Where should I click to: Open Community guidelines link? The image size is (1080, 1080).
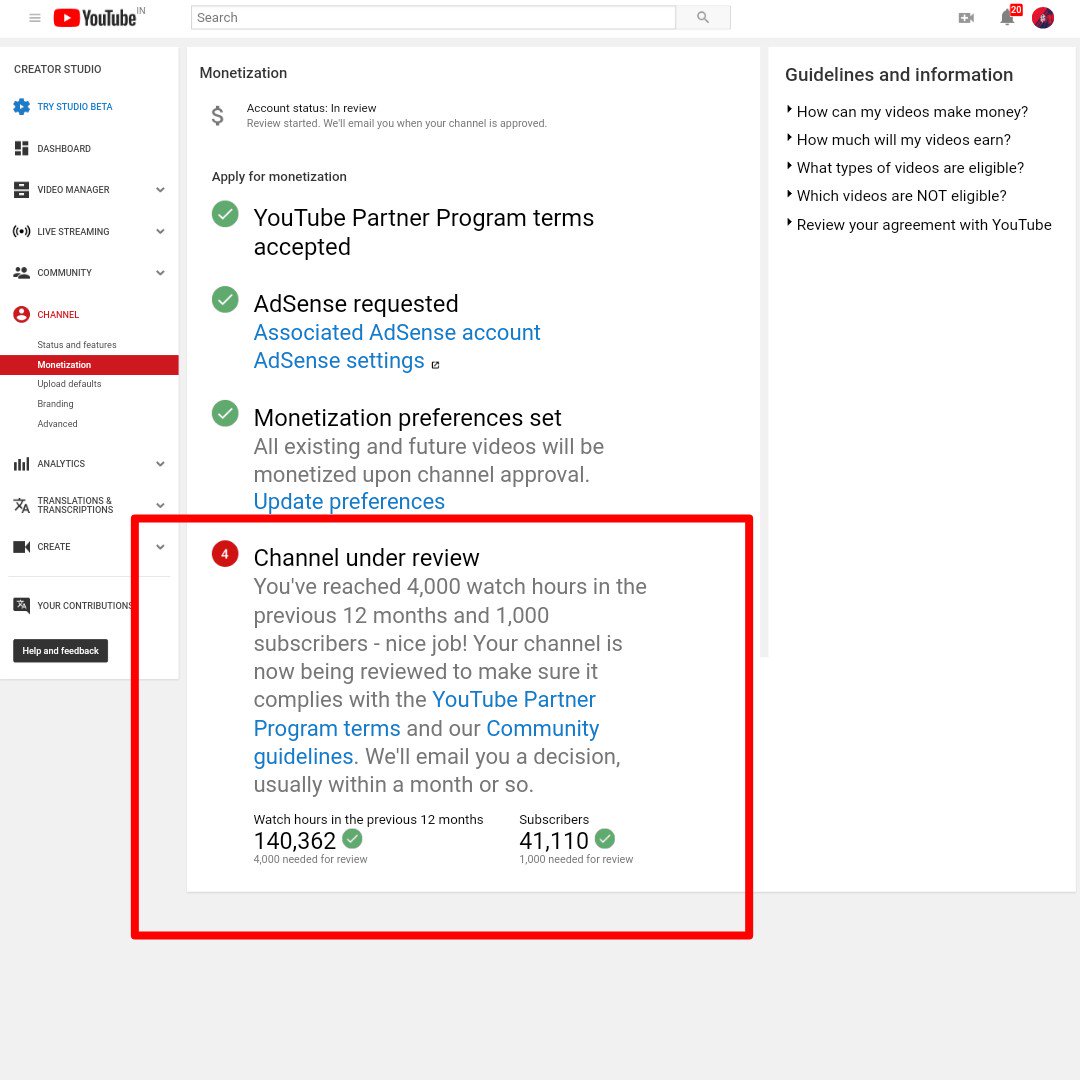coord(542,728)
